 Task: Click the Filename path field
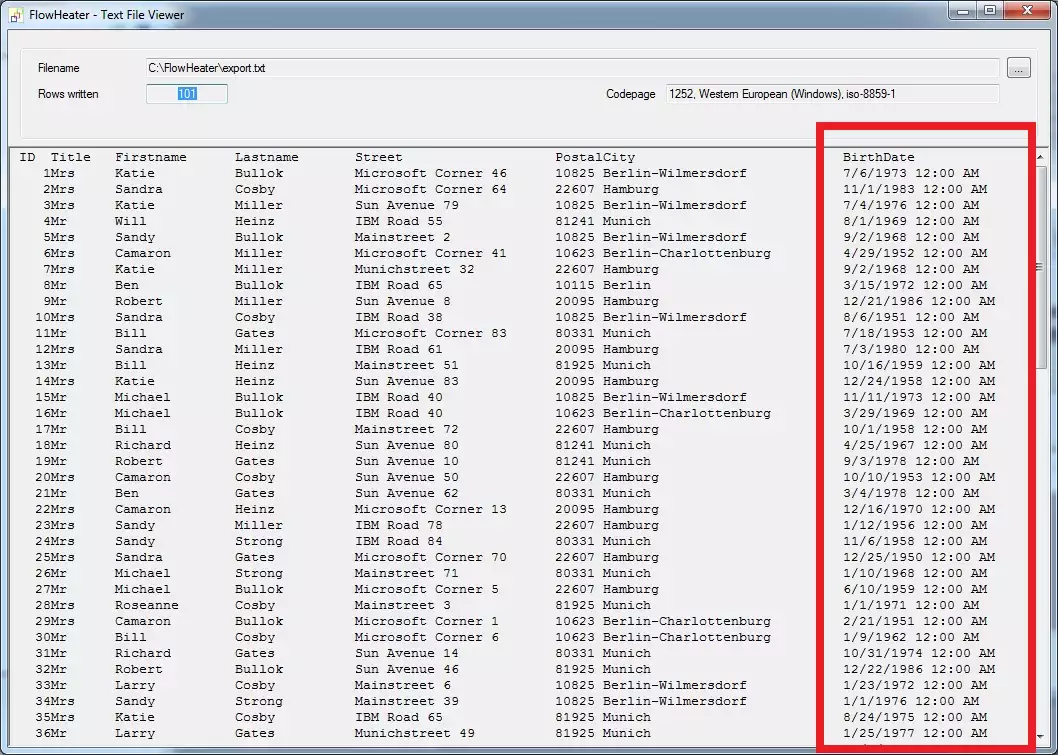point(572,68)
